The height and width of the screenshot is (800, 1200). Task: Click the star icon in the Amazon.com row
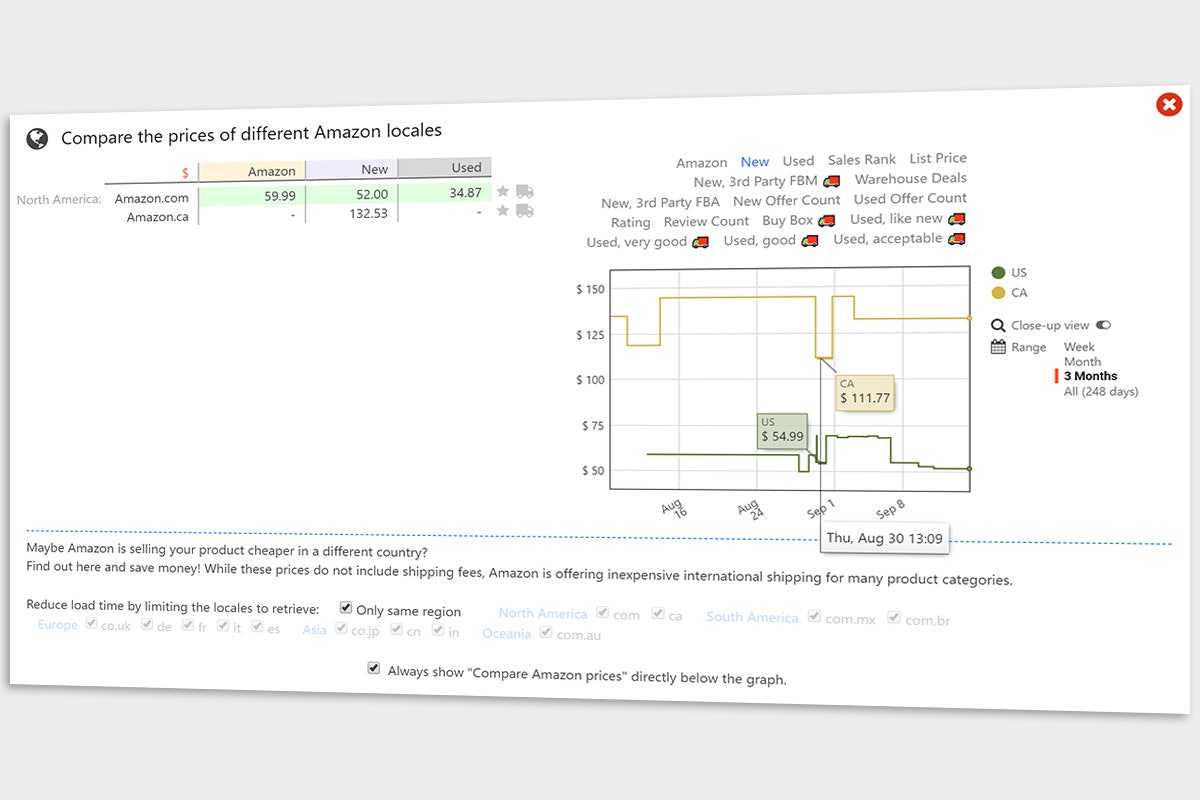pos(503,191)
